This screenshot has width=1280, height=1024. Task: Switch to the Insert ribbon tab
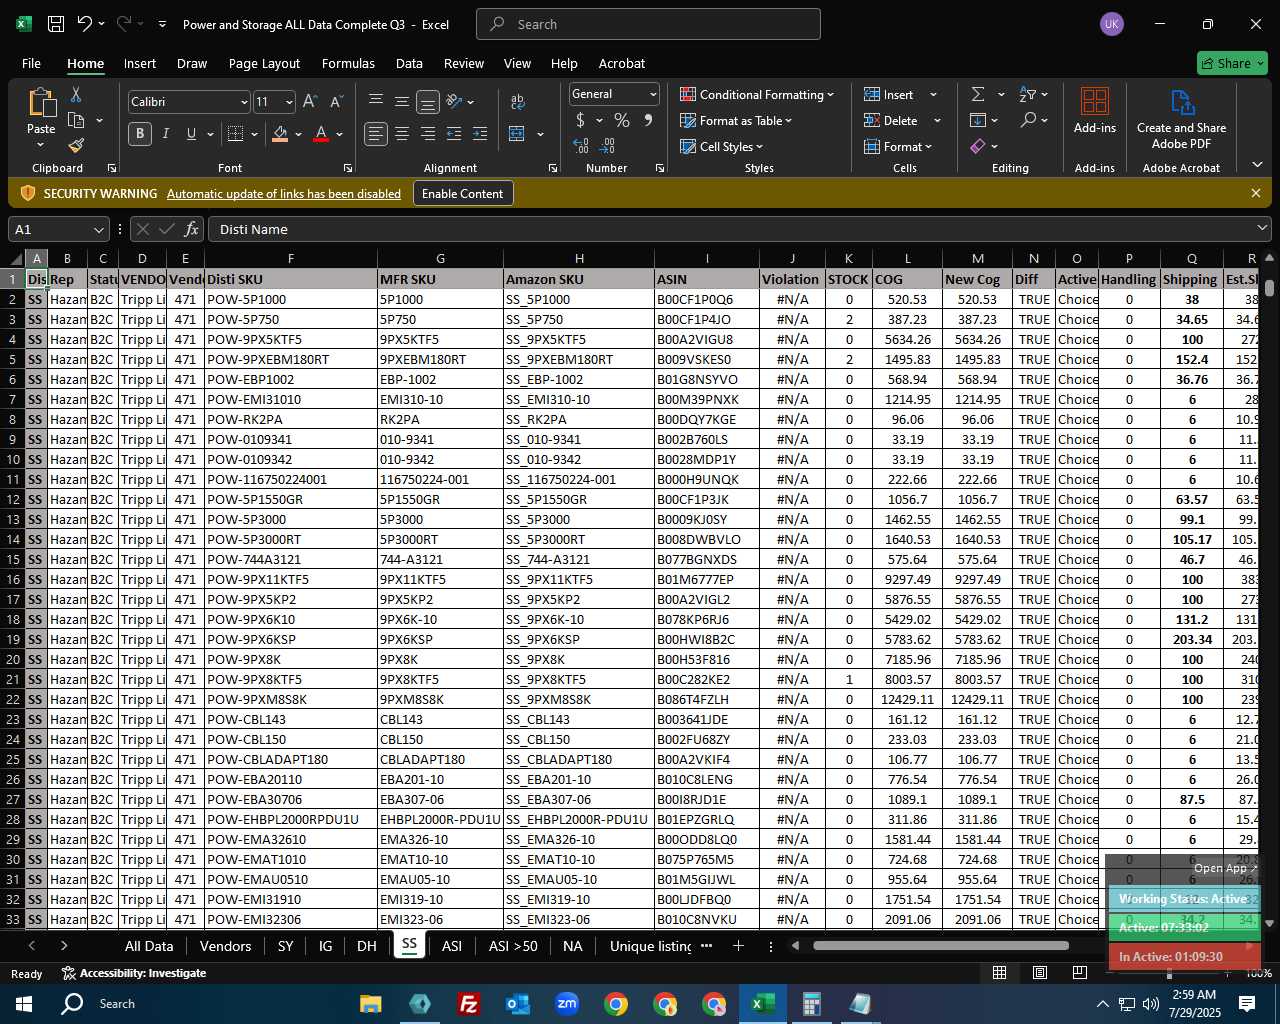pos(140,63)
